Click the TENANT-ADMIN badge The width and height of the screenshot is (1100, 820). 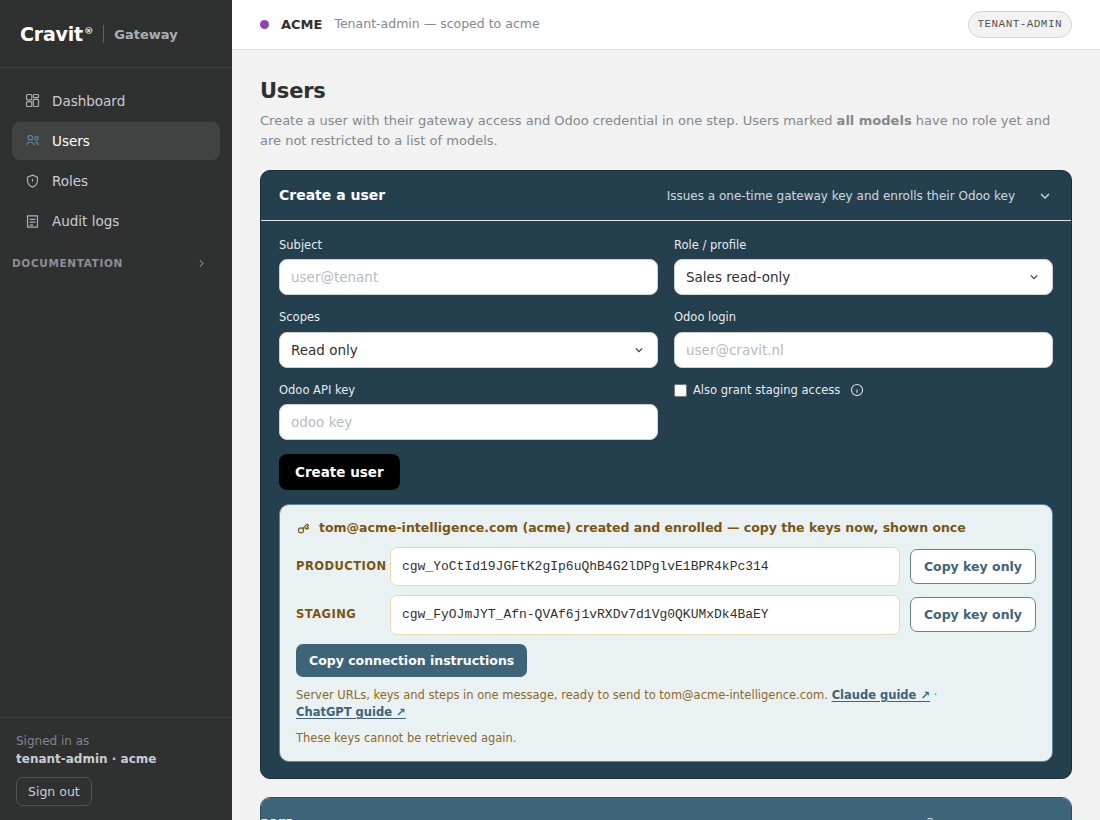point(1019,24)
